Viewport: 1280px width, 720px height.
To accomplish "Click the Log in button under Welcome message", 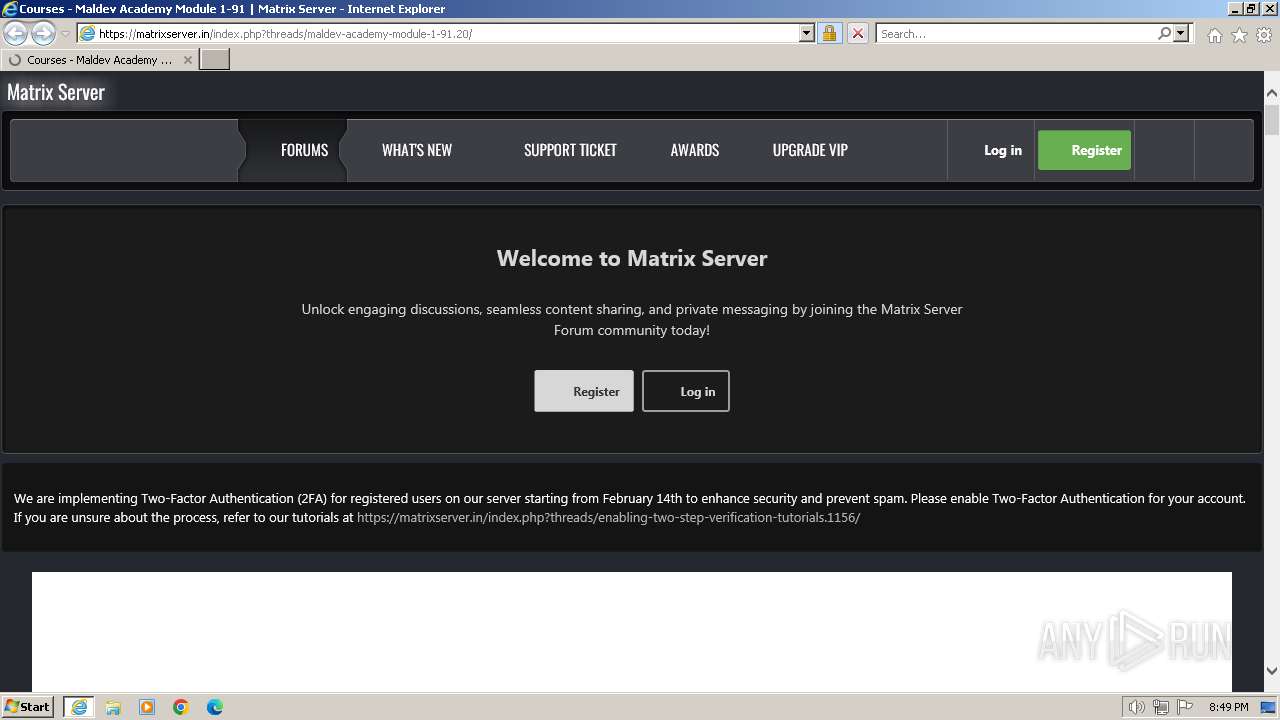I will click(x=686, y=391).
